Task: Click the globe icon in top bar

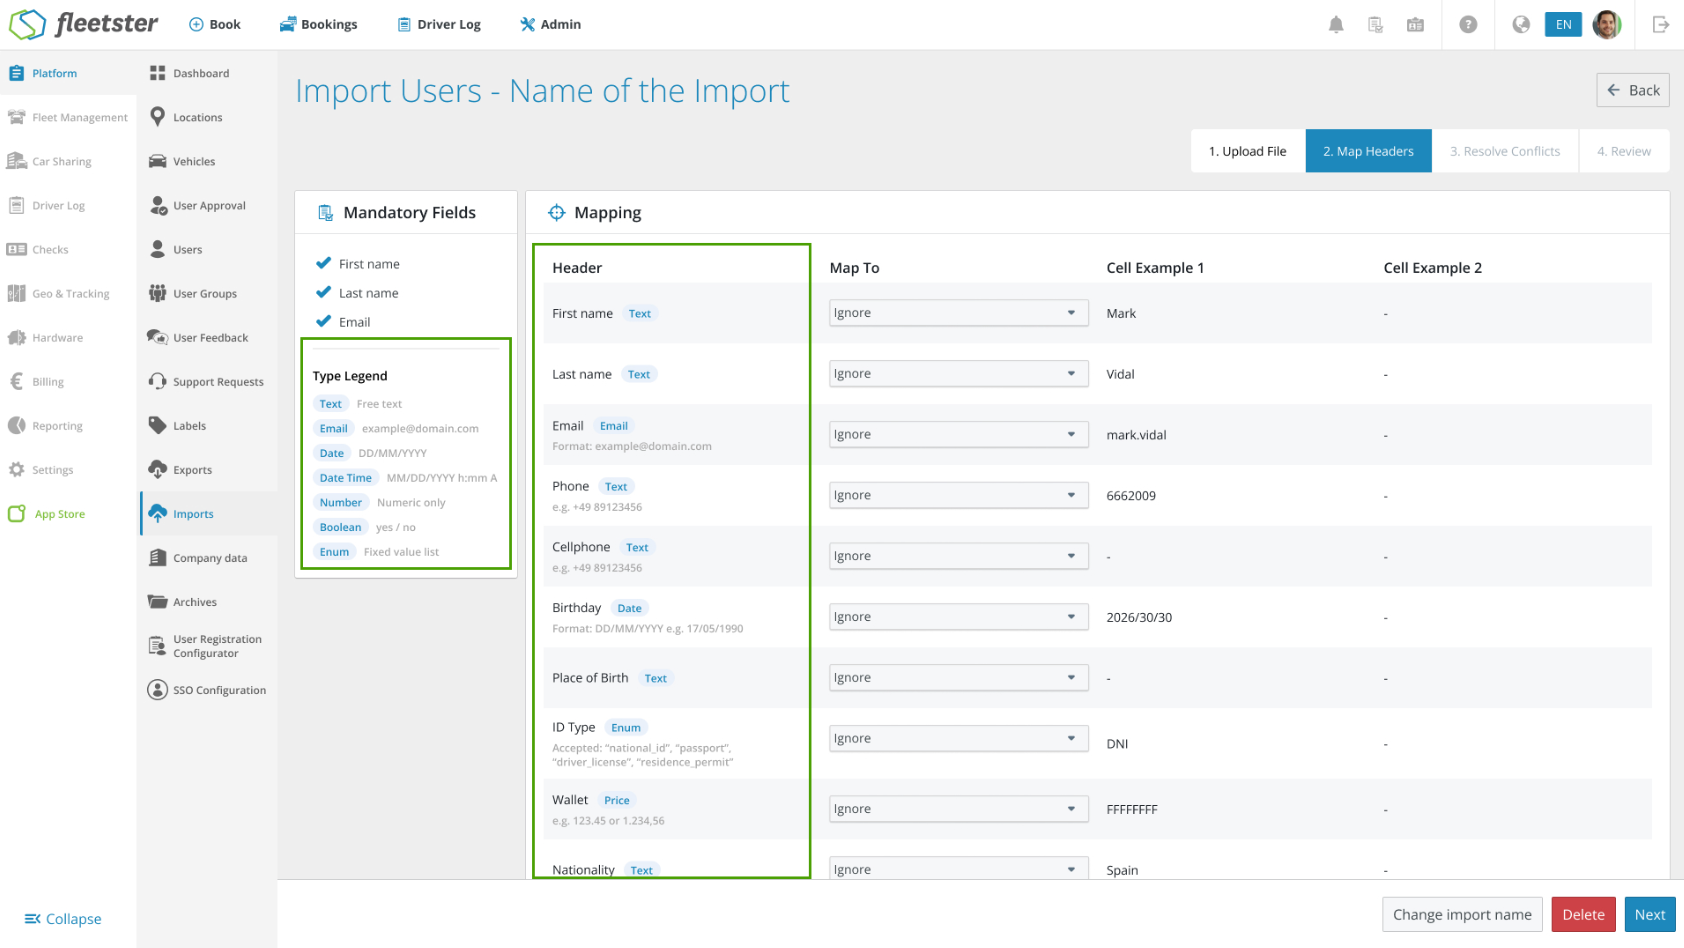Action: 1521,25
